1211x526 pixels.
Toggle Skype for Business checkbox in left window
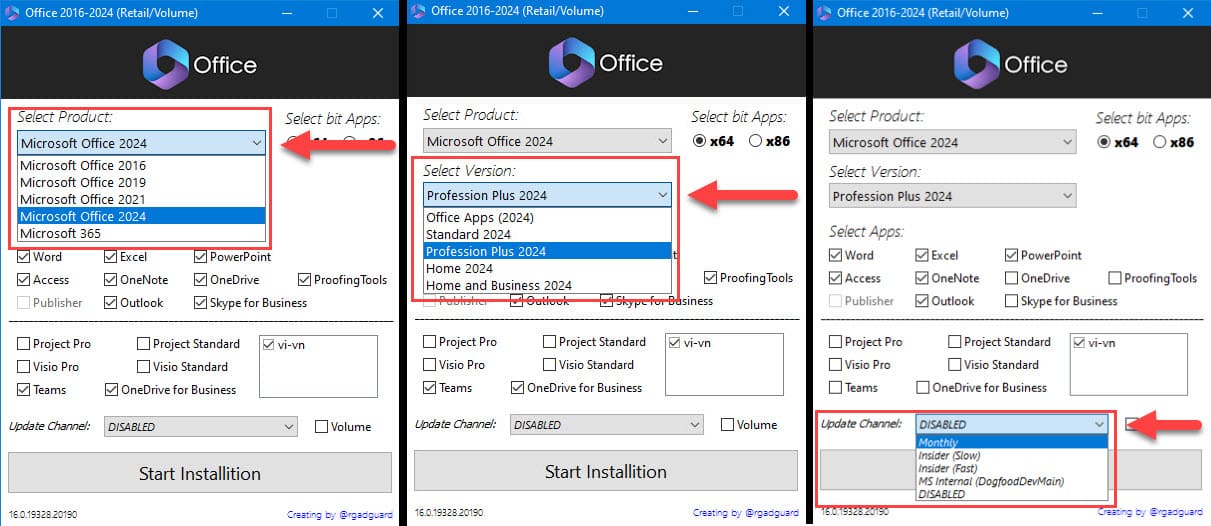[x=201, y=303]
